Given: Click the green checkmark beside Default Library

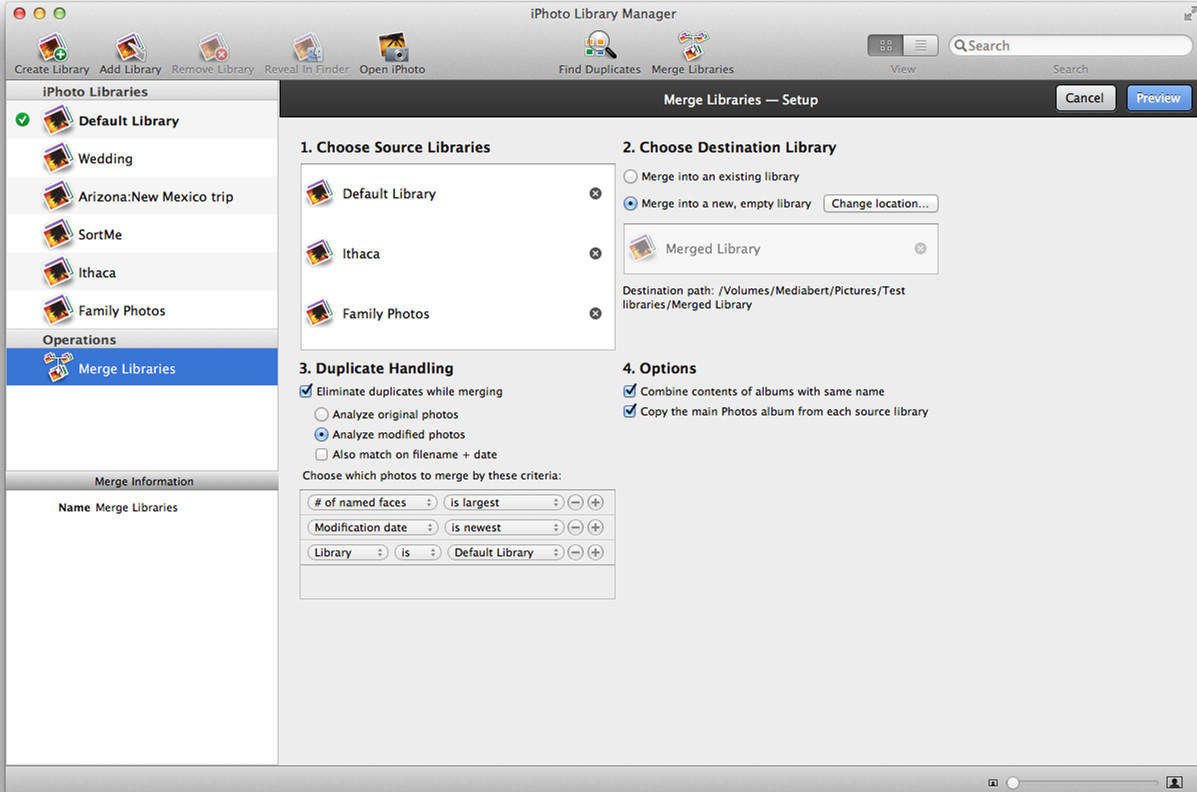Looking at the screenshot, I should [x=23, y=120].
